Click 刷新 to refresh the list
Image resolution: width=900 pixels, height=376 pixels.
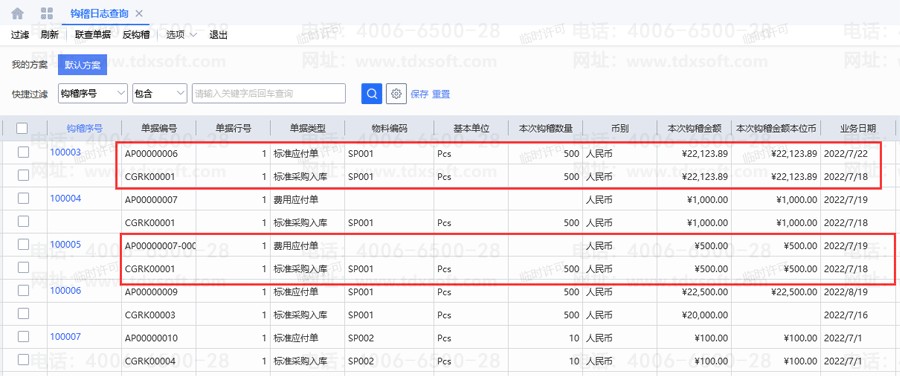pyautogui.click(x=49, y=35)
